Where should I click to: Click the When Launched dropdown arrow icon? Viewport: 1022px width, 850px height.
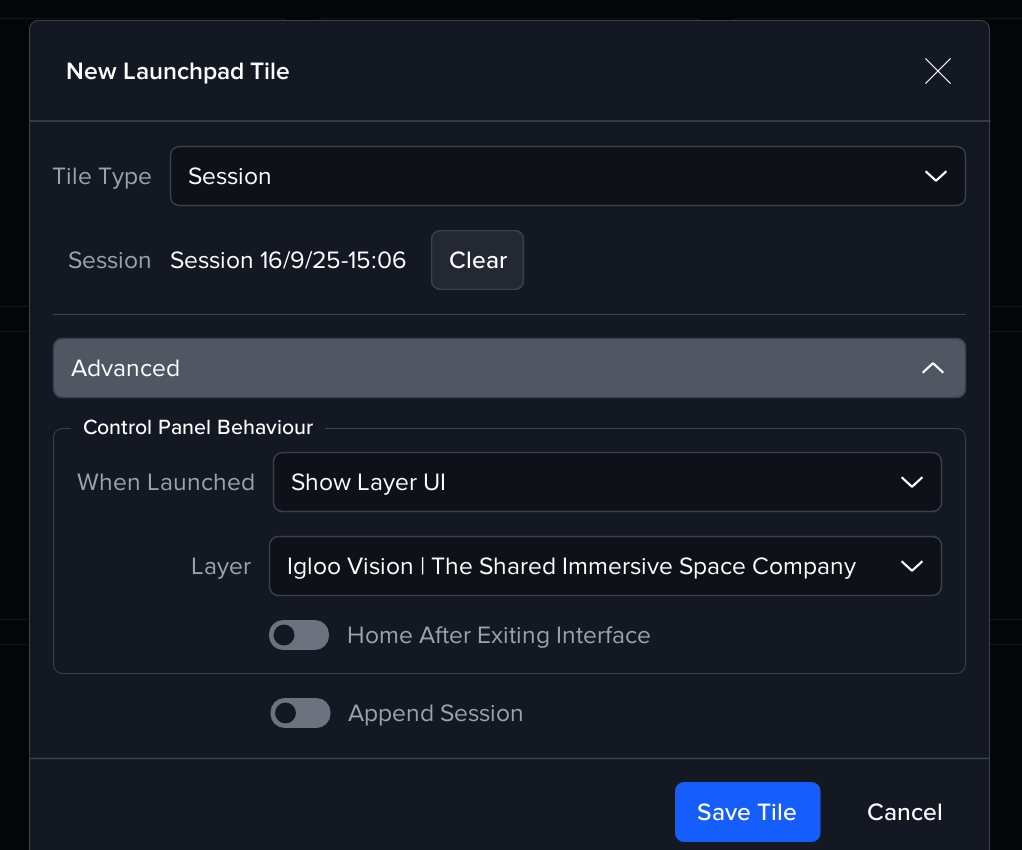(911, 482)
